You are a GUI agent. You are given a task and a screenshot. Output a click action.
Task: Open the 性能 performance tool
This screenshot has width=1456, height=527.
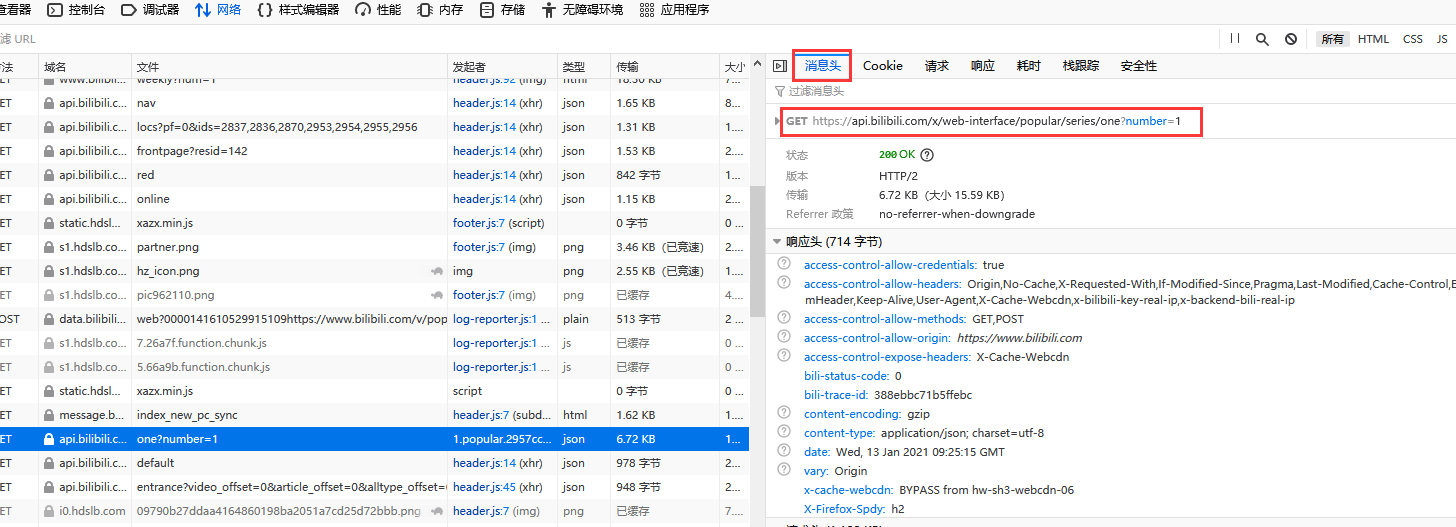coord(378,10)
